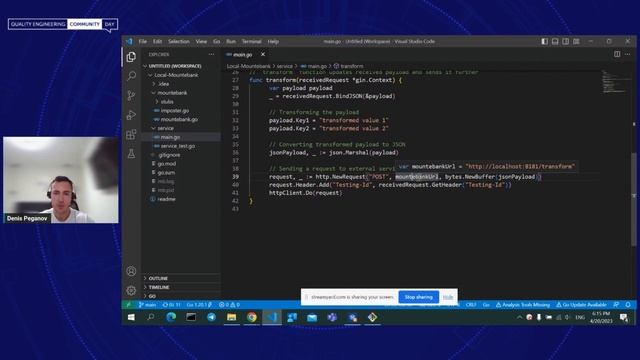Open the Explorer view in activity bar

[131, 57]
